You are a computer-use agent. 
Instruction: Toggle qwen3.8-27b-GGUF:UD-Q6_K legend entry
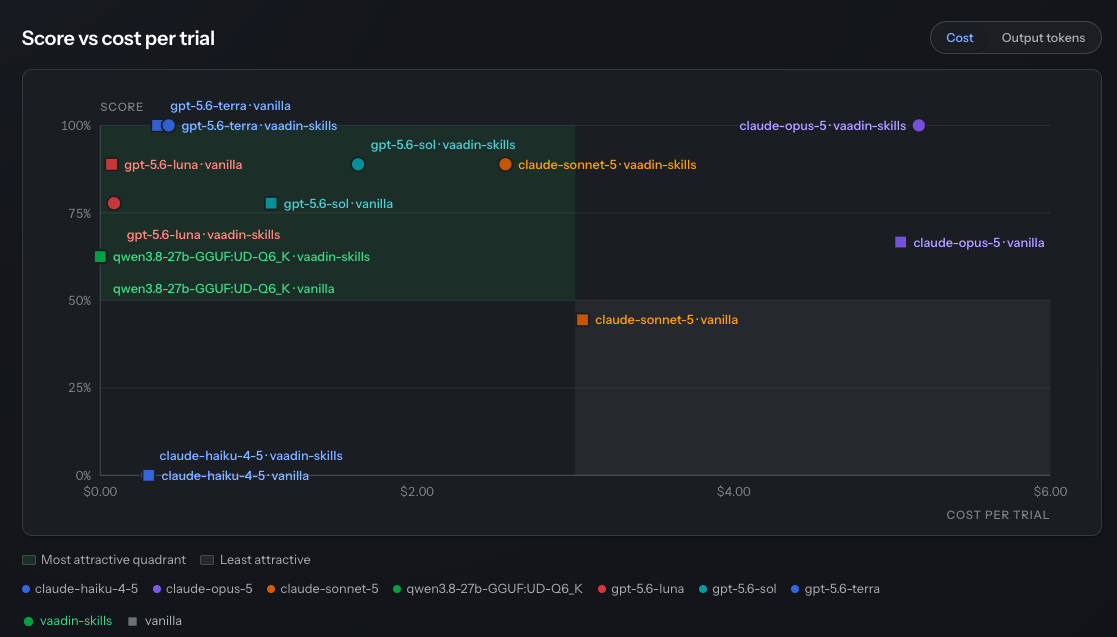click(487, 589)
